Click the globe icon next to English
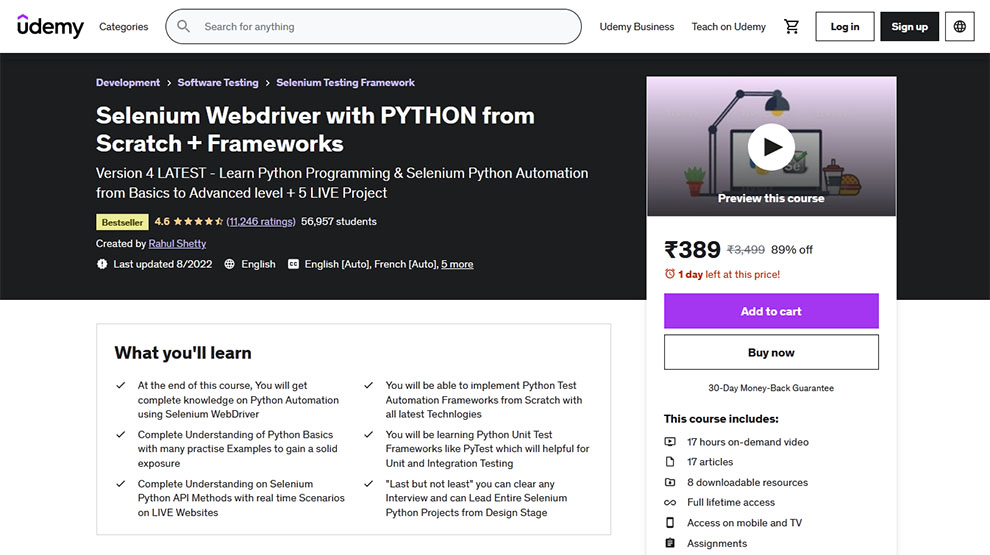Image resolution: width=990 pixels, height=555 pixels. [x=229, y=264]
